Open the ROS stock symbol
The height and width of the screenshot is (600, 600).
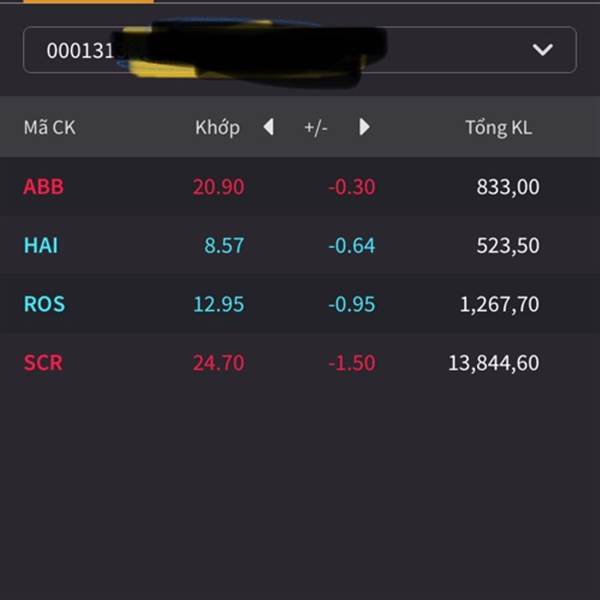point(44,304)
